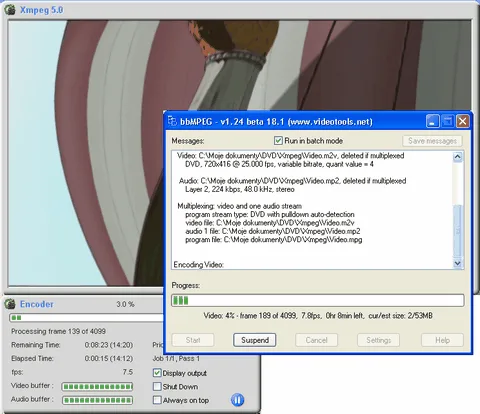Click the Xmpeg 5.0 title bar icon
This screenshot has width=480, height=414.
(x=10, y=10)
